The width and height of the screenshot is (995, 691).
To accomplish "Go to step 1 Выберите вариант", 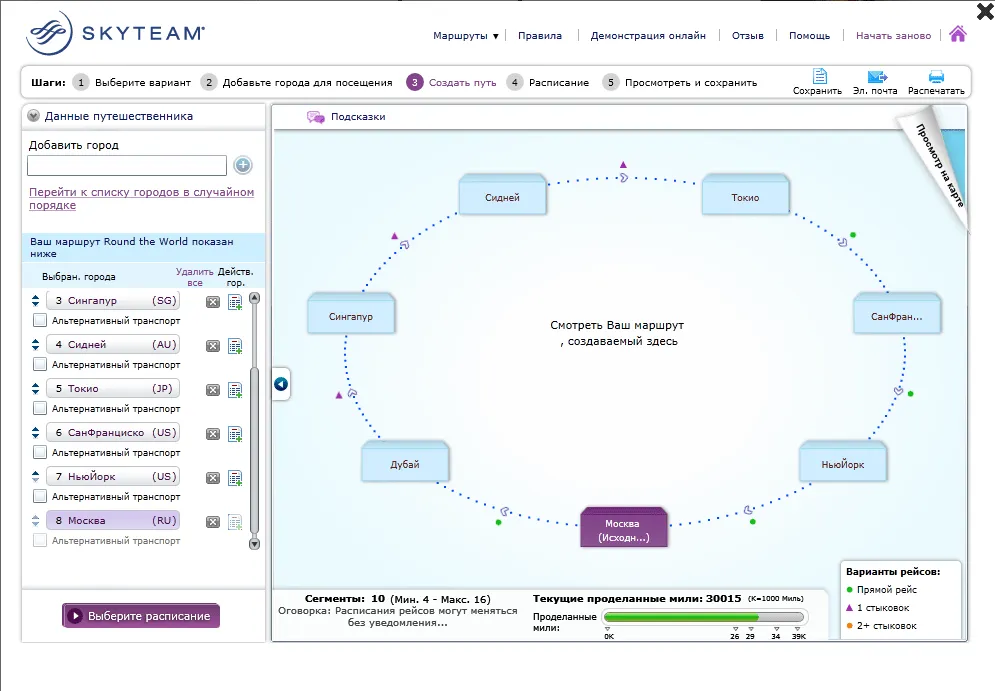I will [131, 82].
